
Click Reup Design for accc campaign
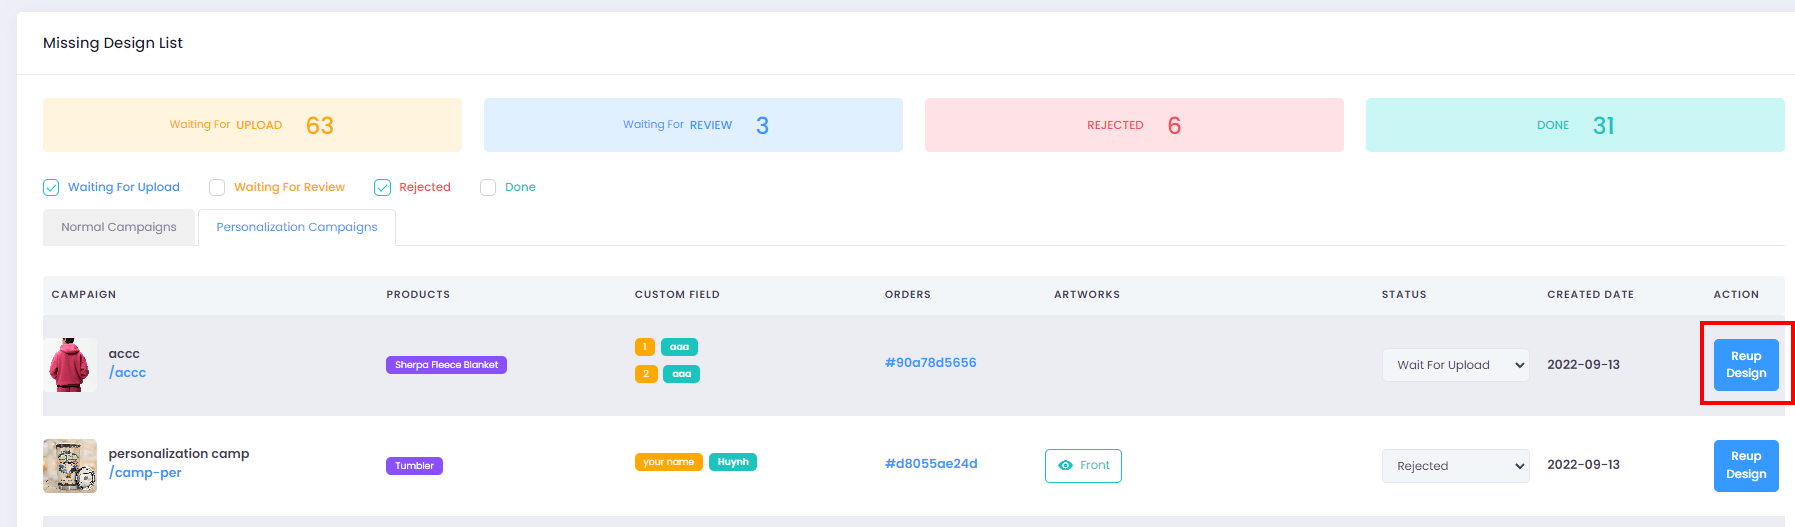coord(1746,365)
